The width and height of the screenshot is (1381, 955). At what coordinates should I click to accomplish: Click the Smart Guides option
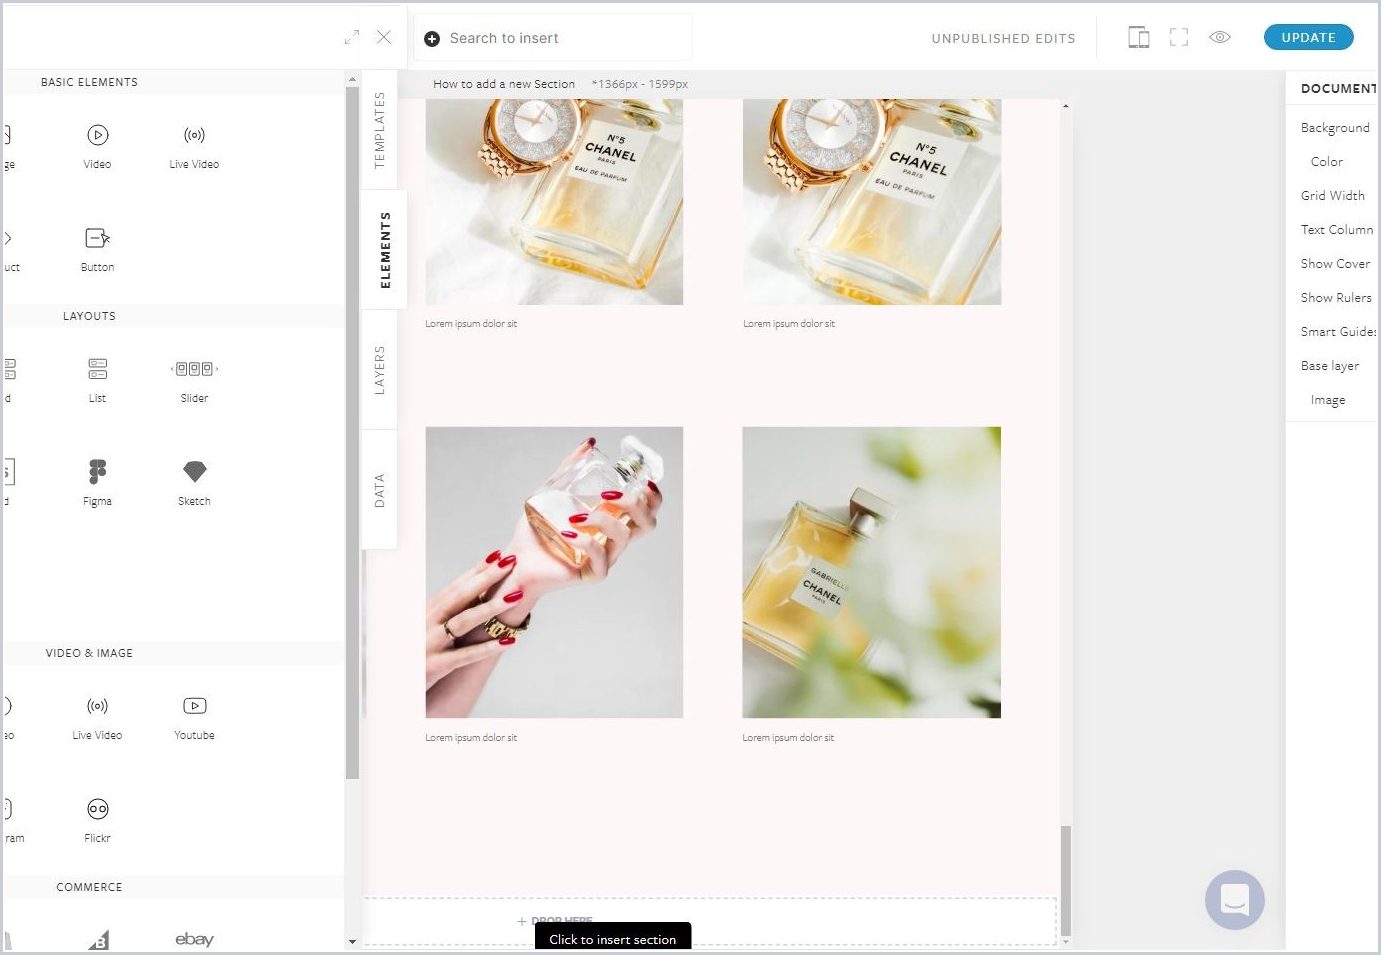[x=1338, y=332]
